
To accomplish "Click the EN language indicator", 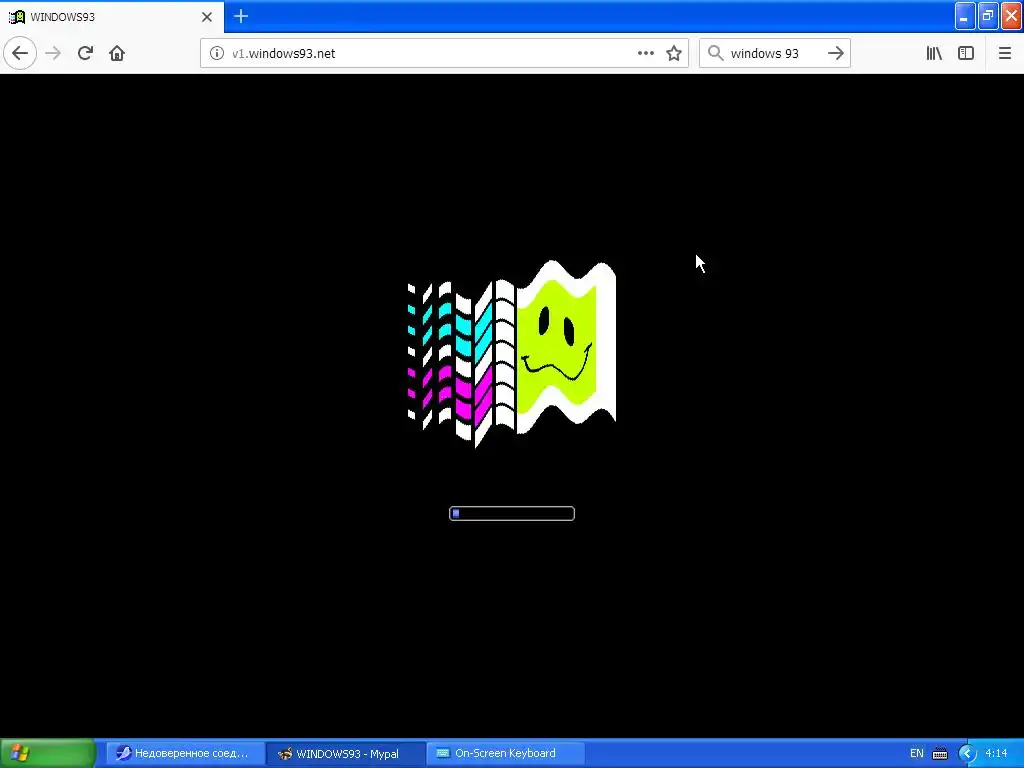I will (917, 753).
